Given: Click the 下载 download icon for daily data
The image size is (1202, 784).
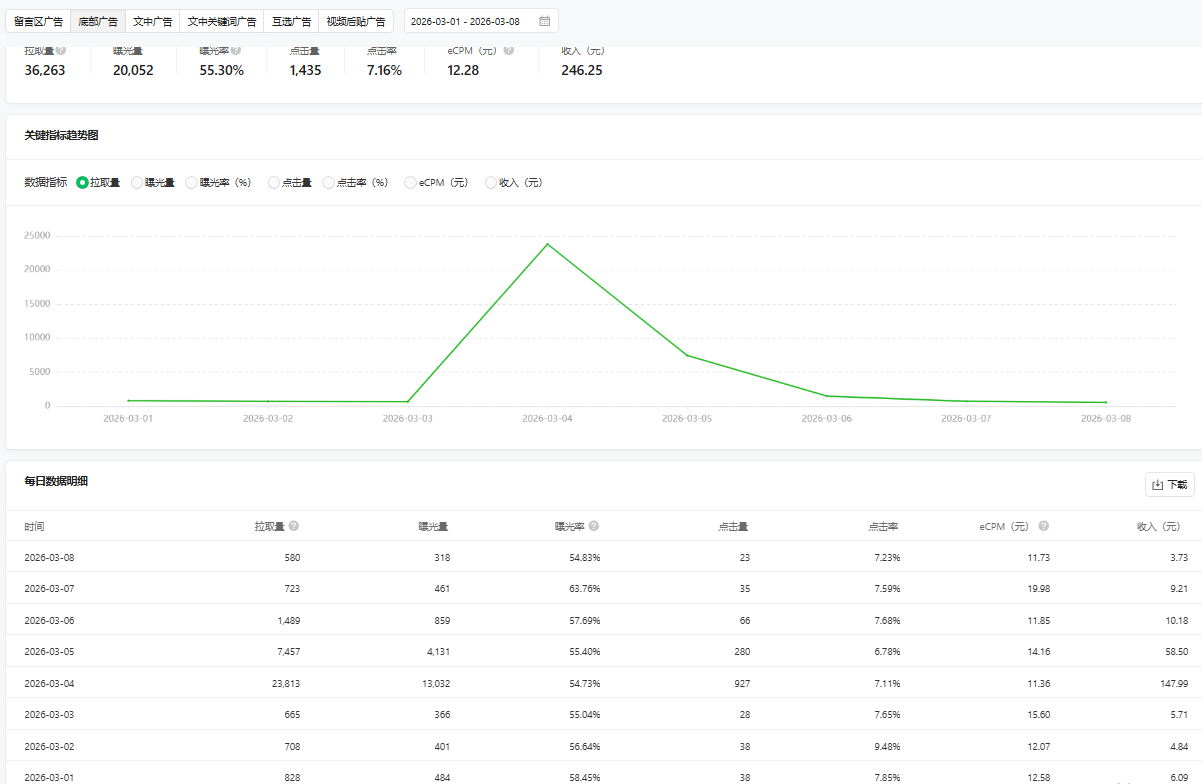Looking at the screenshot, I should tap(1158, 485).
